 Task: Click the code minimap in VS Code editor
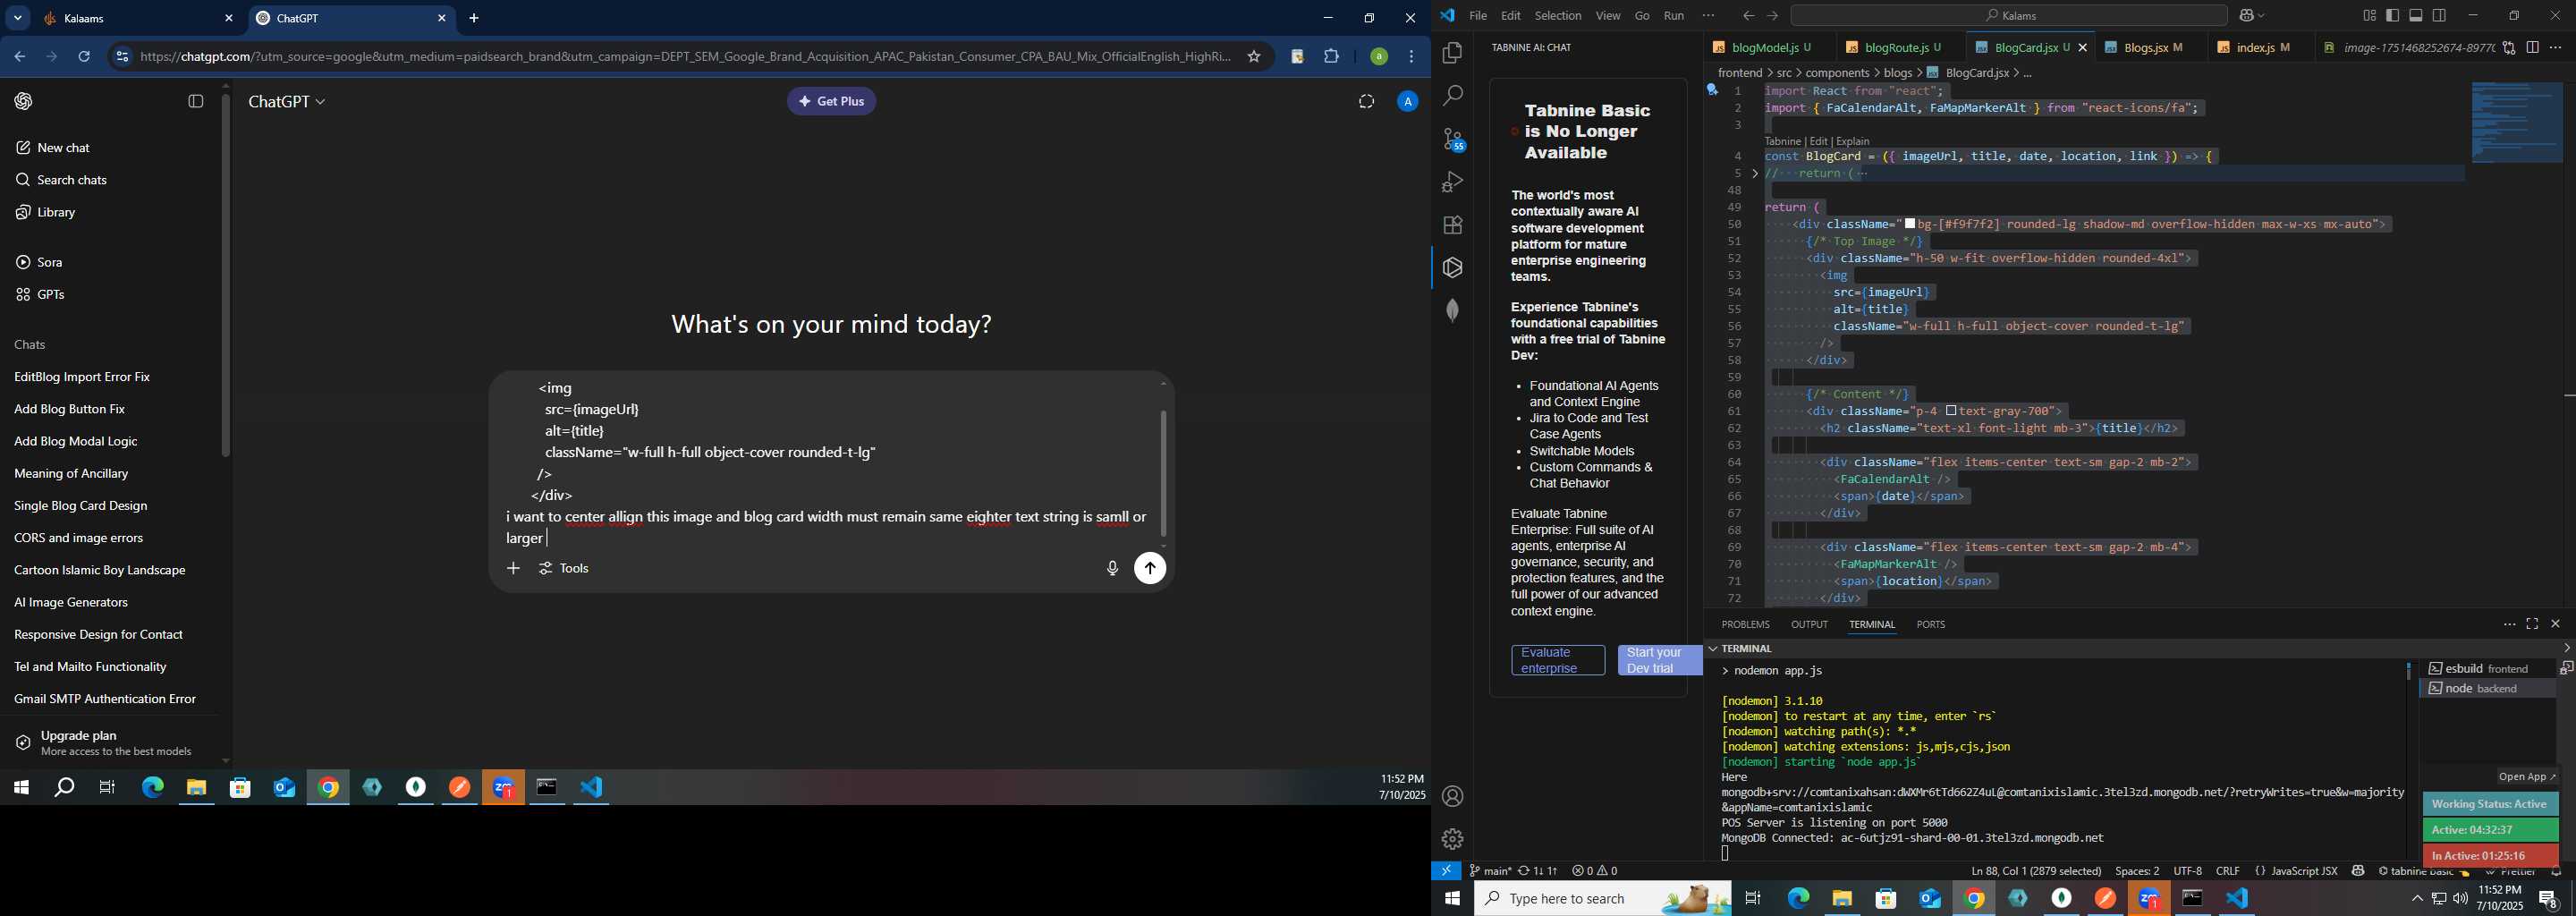(2517, 122)
